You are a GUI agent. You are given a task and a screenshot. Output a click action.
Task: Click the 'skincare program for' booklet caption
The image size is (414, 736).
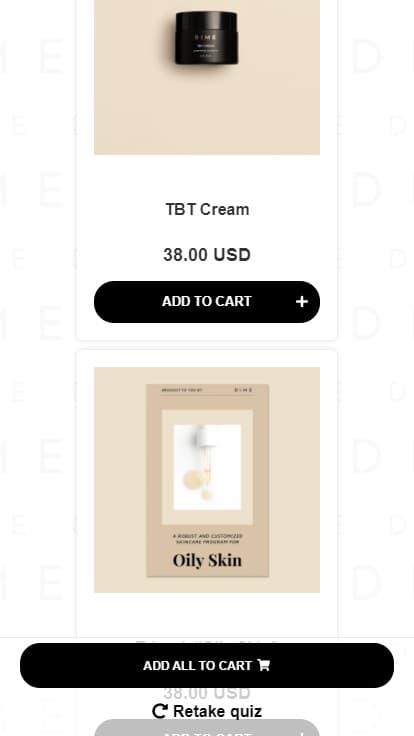click(x=207, y=542)
